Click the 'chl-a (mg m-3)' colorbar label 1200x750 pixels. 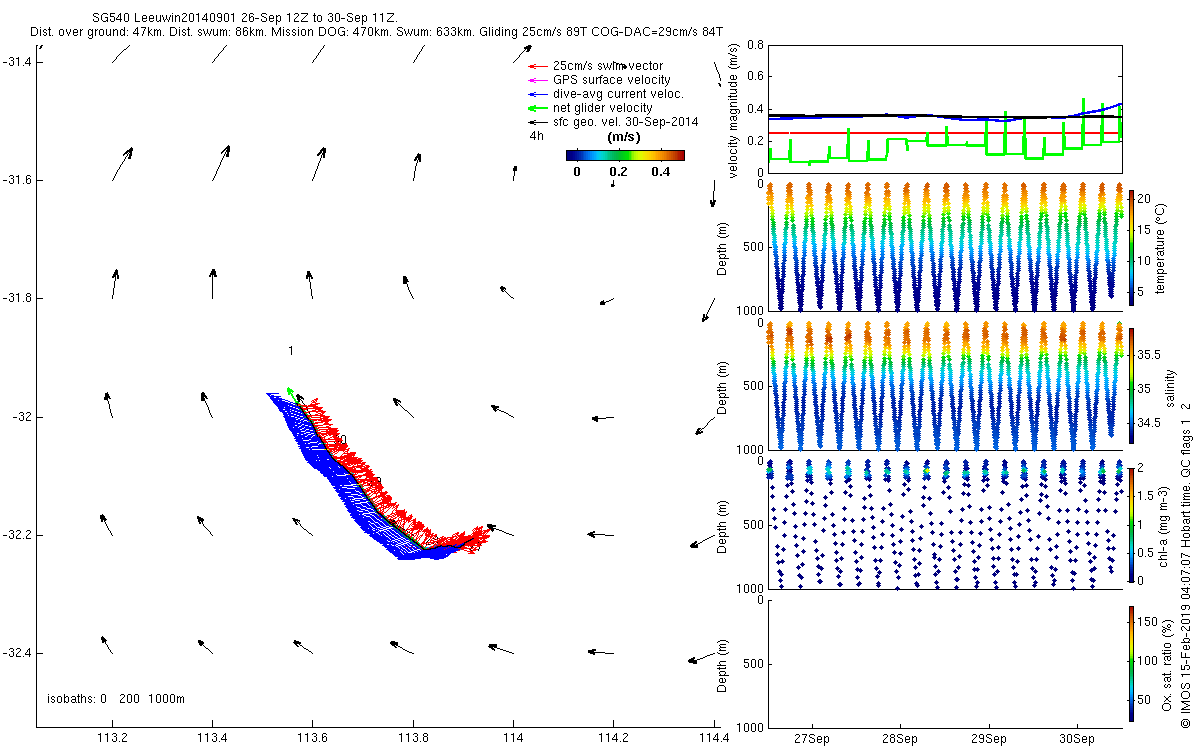[x=1163, y=524]
